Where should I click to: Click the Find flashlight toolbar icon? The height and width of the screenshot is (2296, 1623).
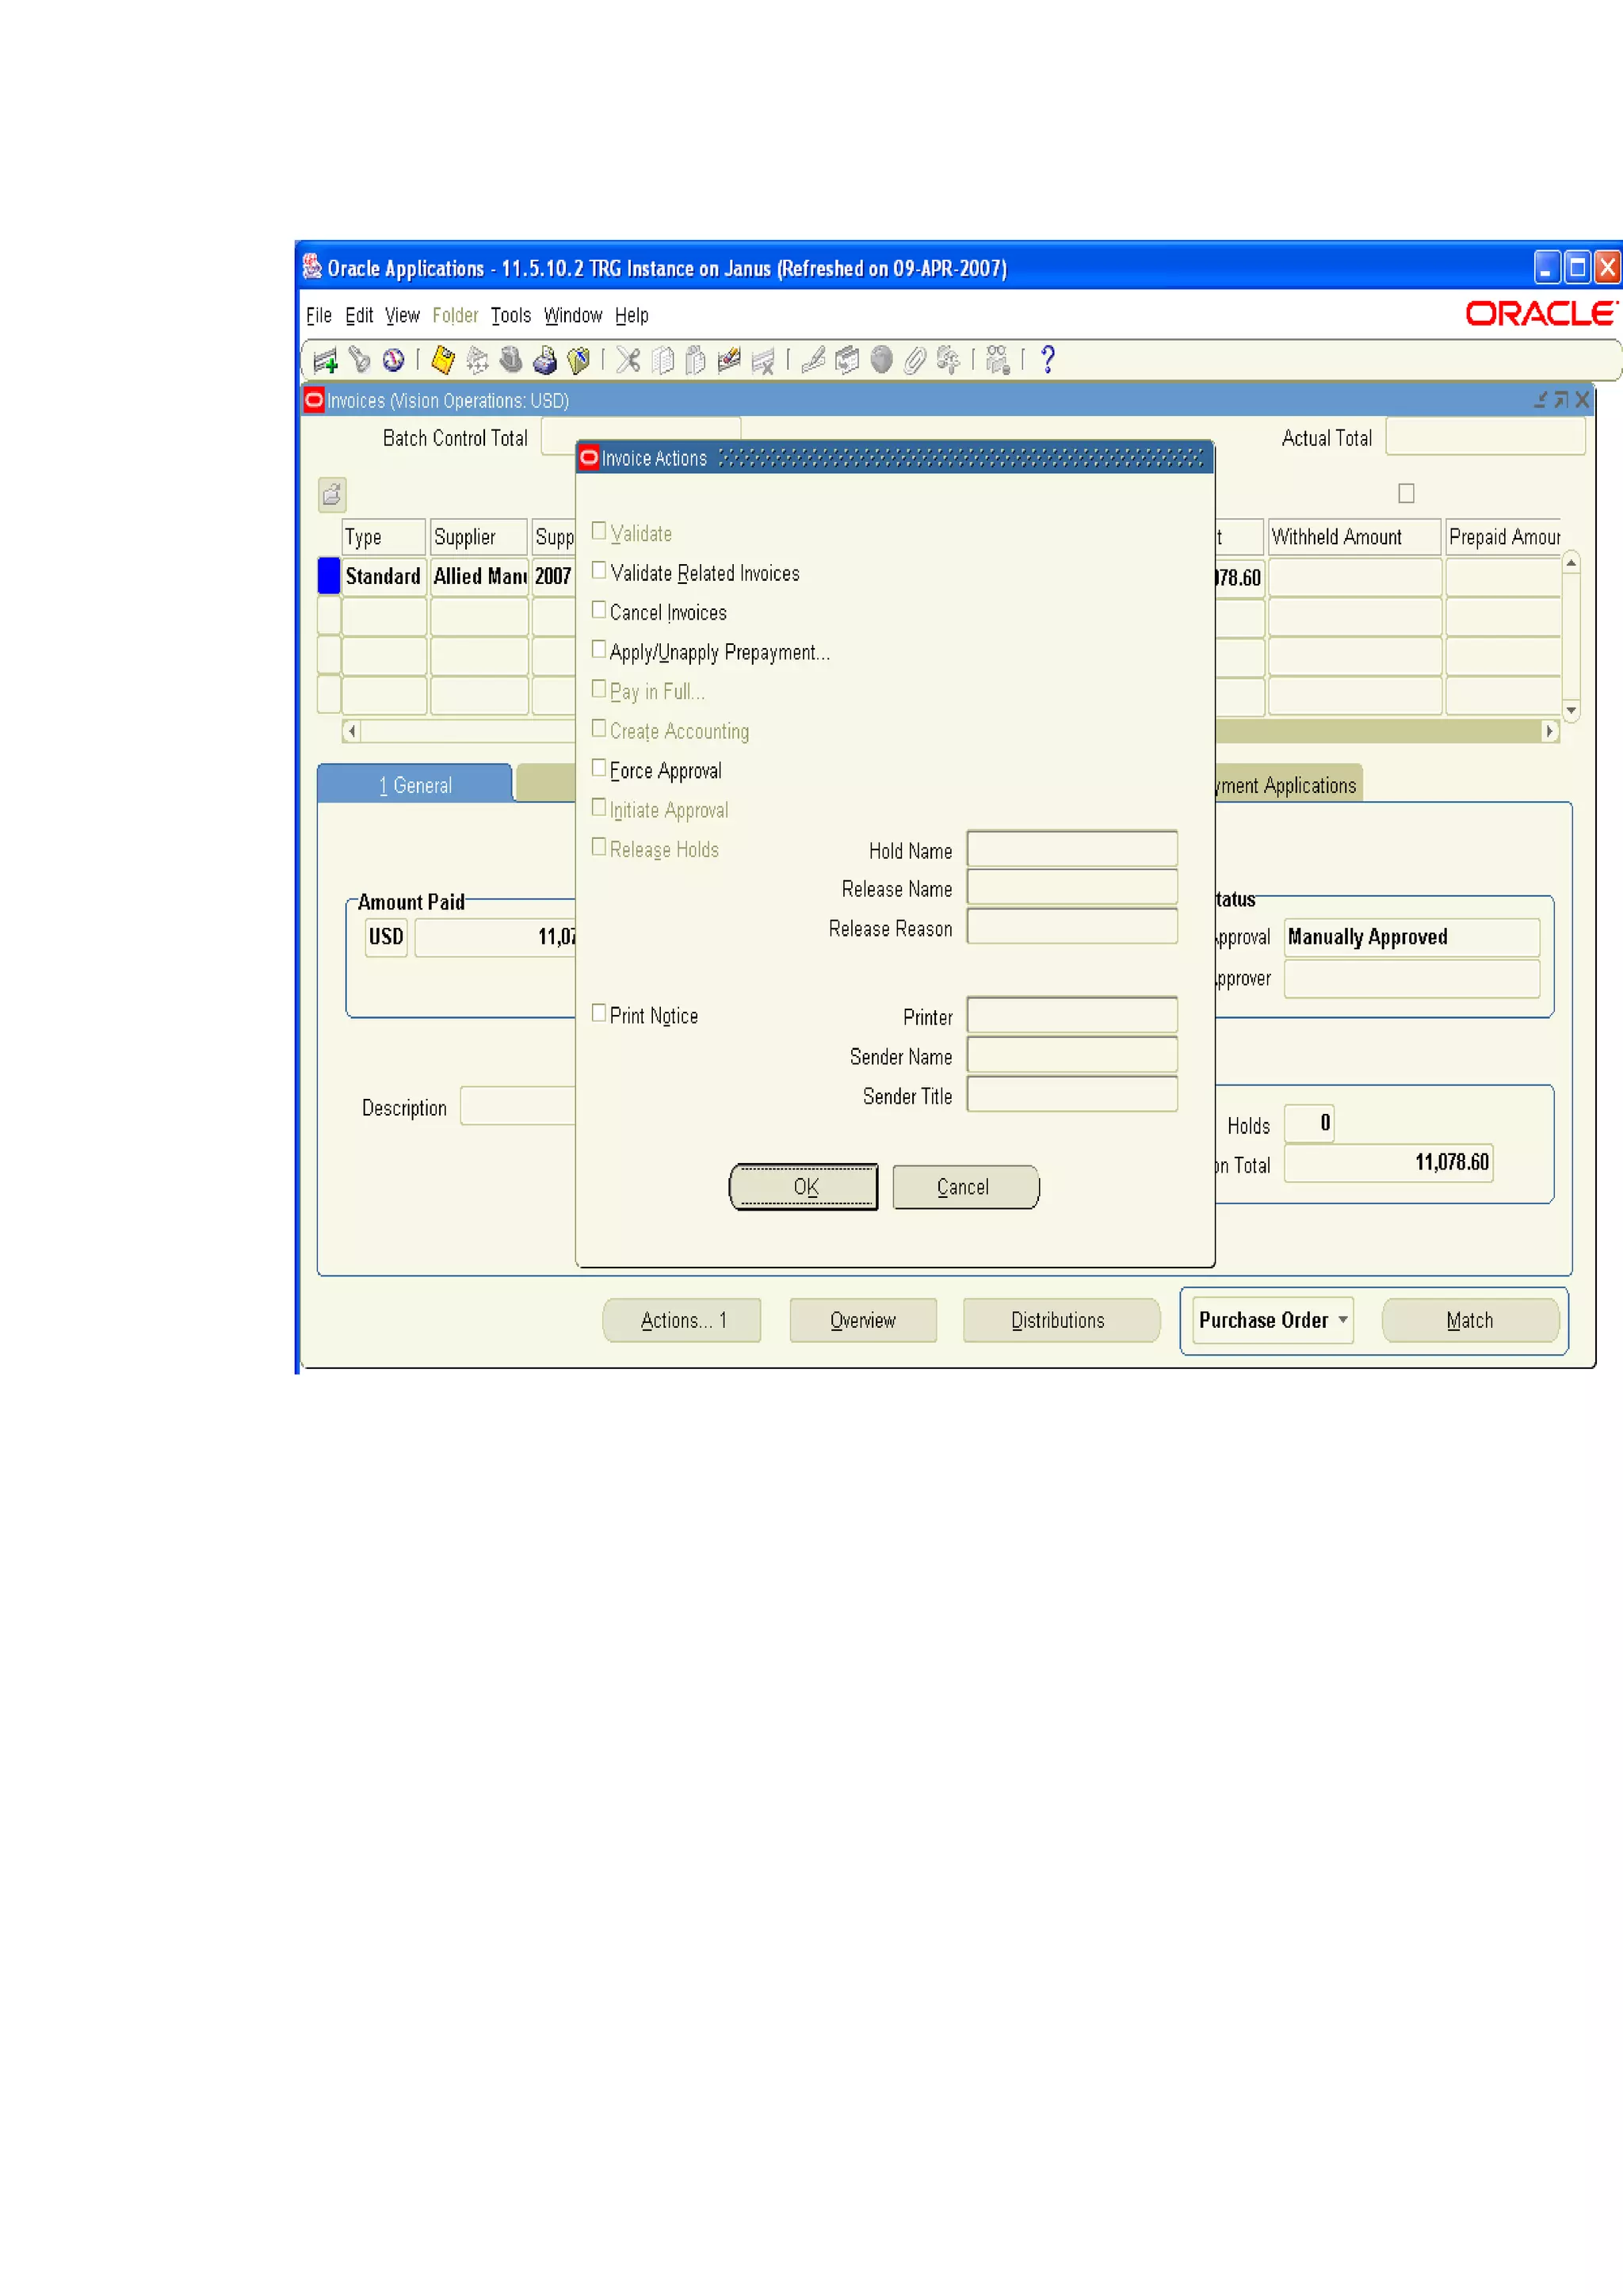359,360
